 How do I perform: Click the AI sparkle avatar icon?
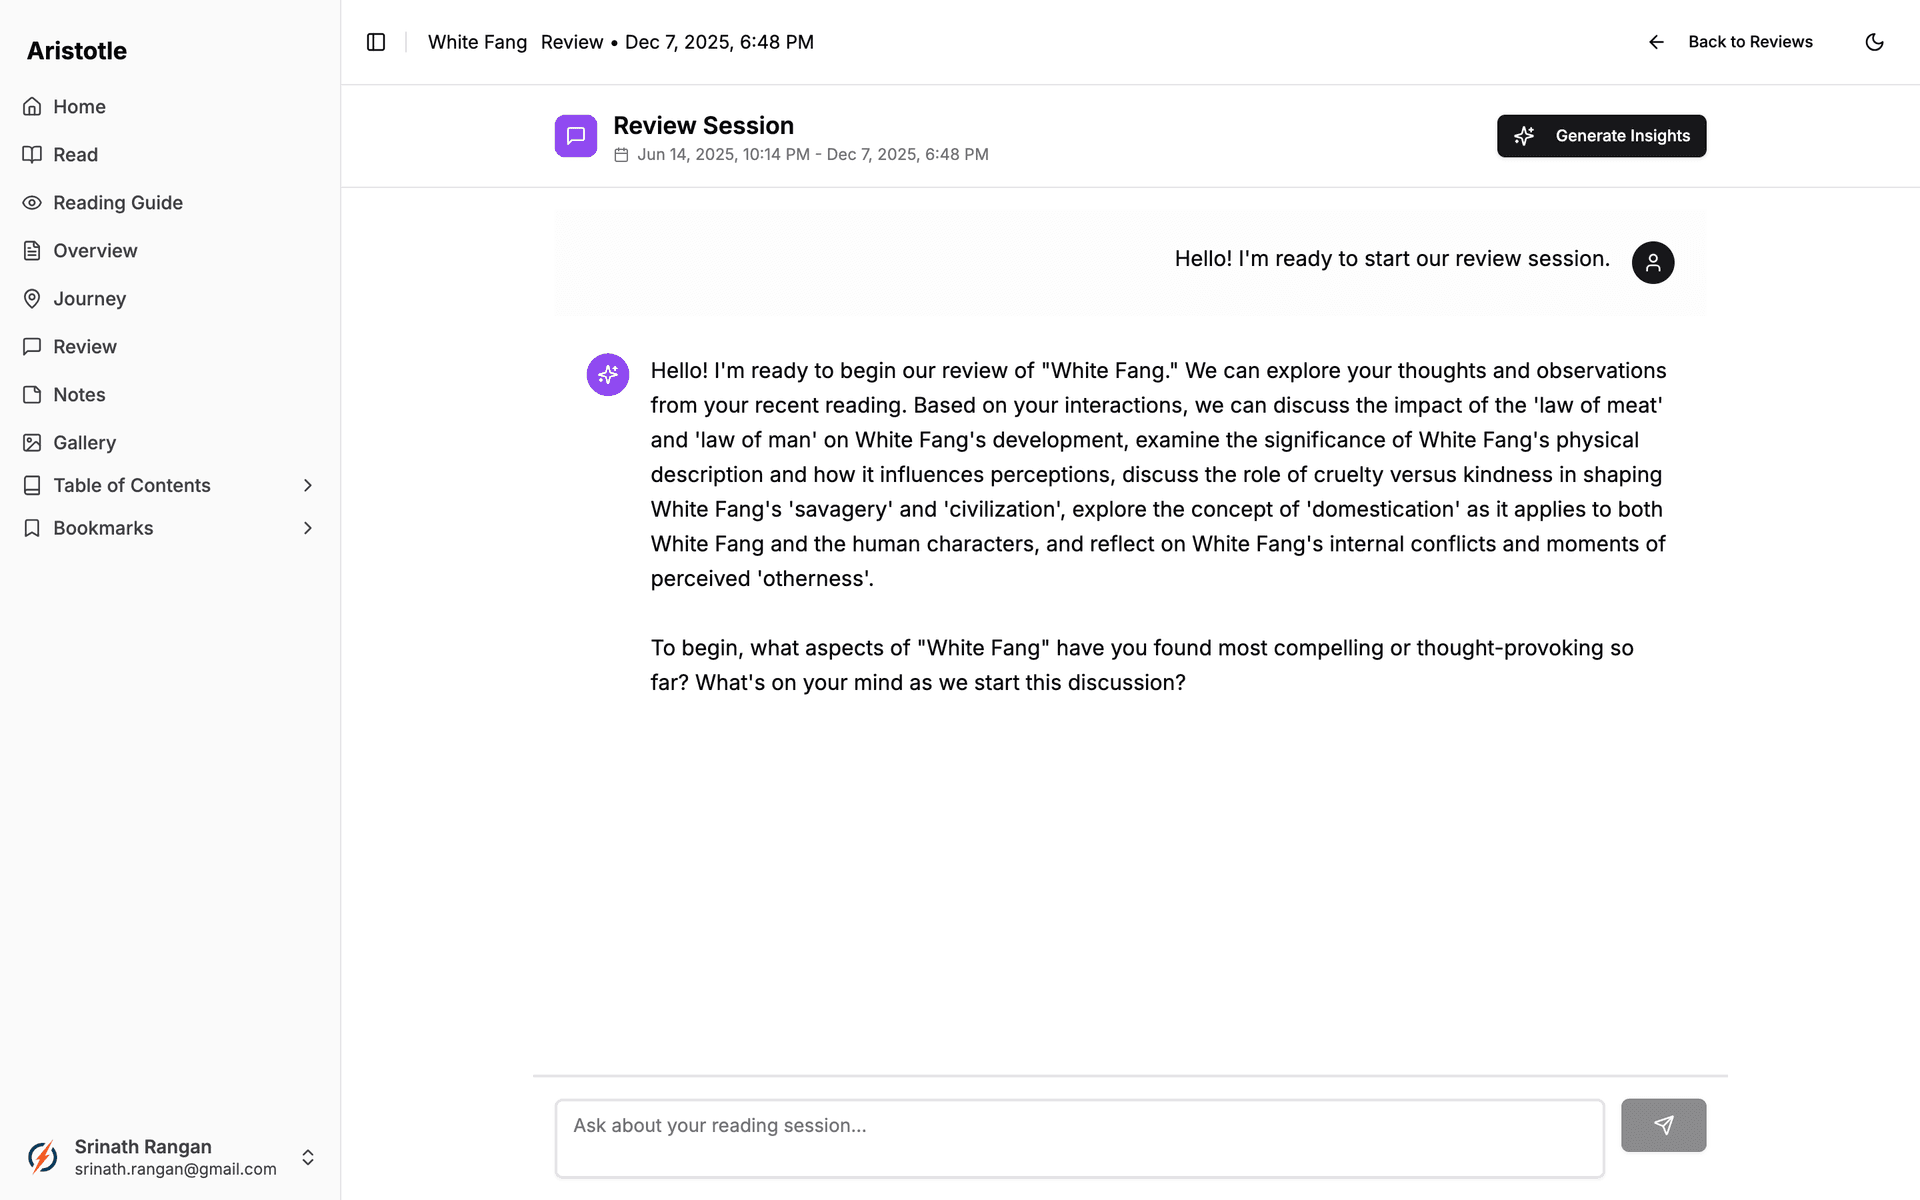pos(608,375)
